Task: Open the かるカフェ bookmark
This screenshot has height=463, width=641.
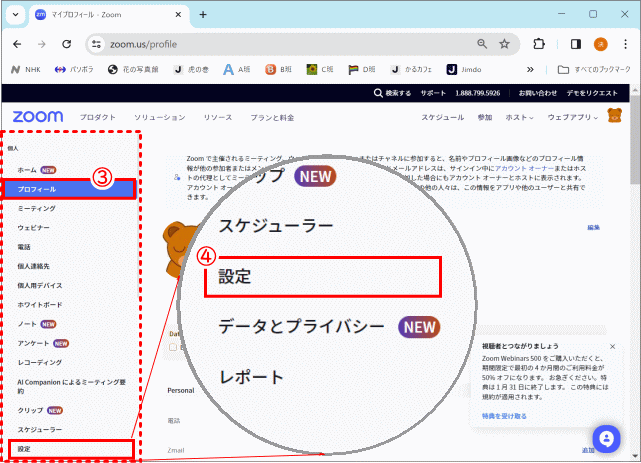Action: tap(411, 69)
